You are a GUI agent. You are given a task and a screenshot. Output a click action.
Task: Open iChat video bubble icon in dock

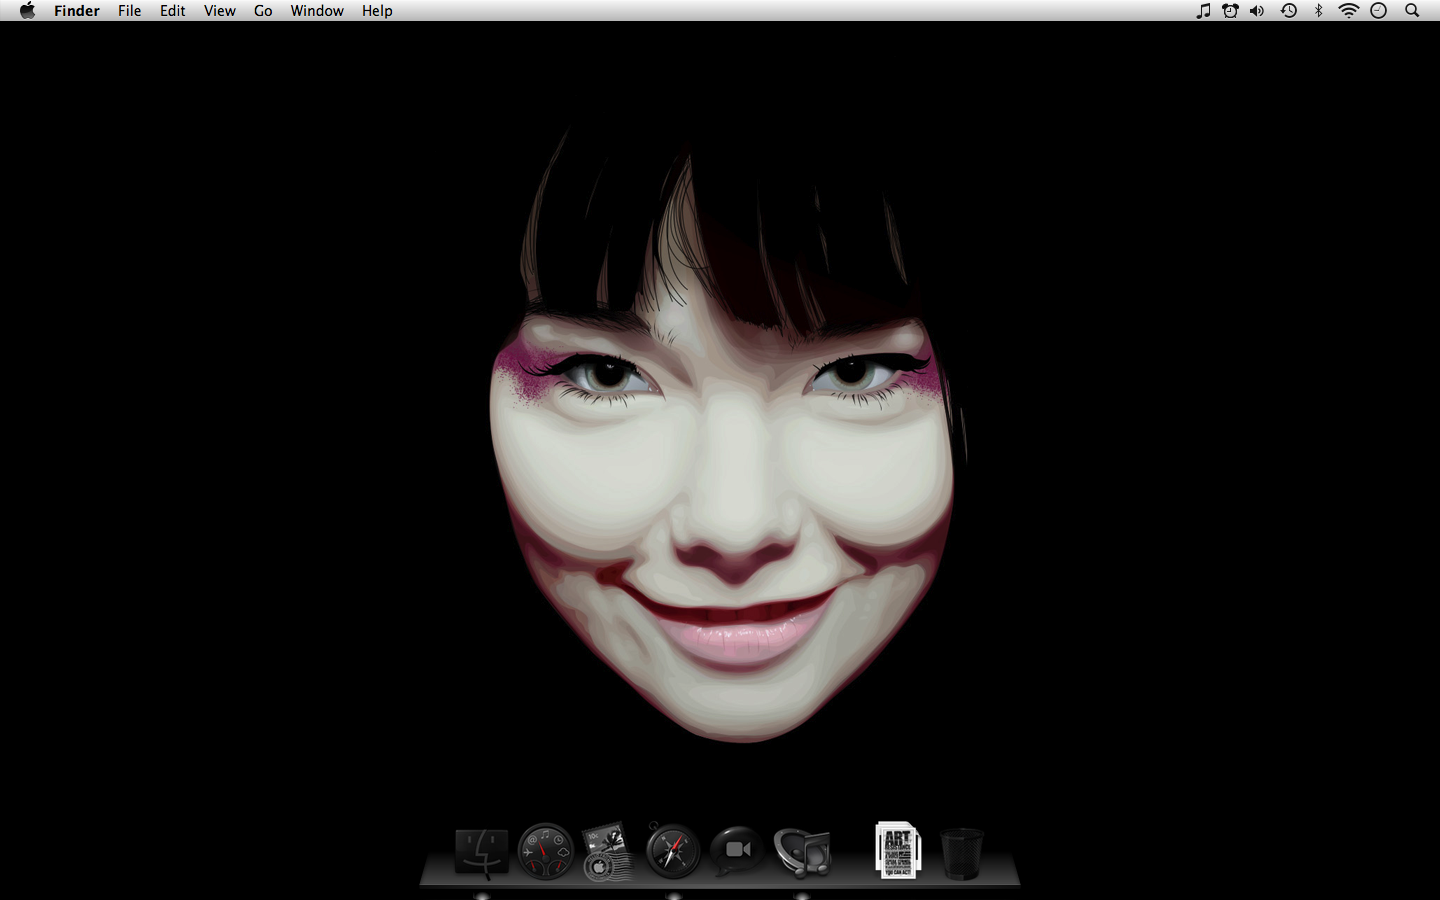[x=737, y=850]
